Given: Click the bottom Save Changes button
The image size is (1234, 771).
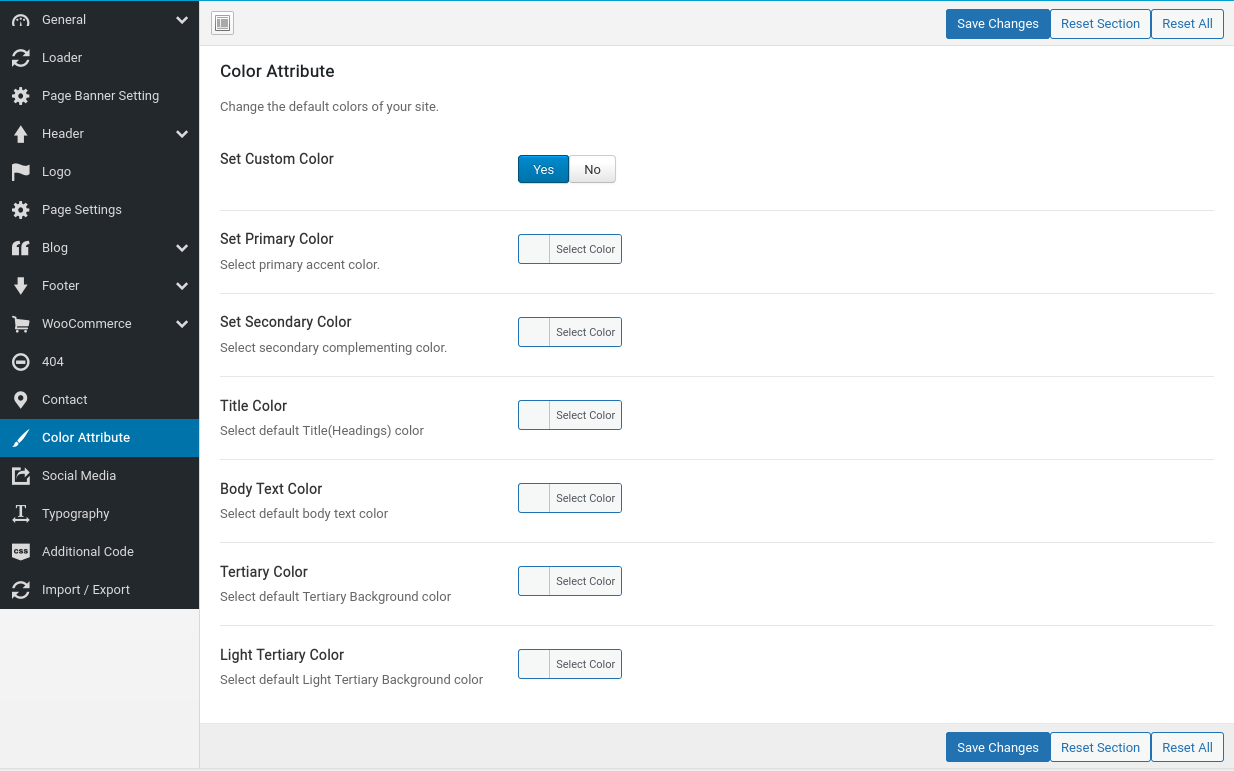Looking at the screenshot, I should (x=997, y=747).
